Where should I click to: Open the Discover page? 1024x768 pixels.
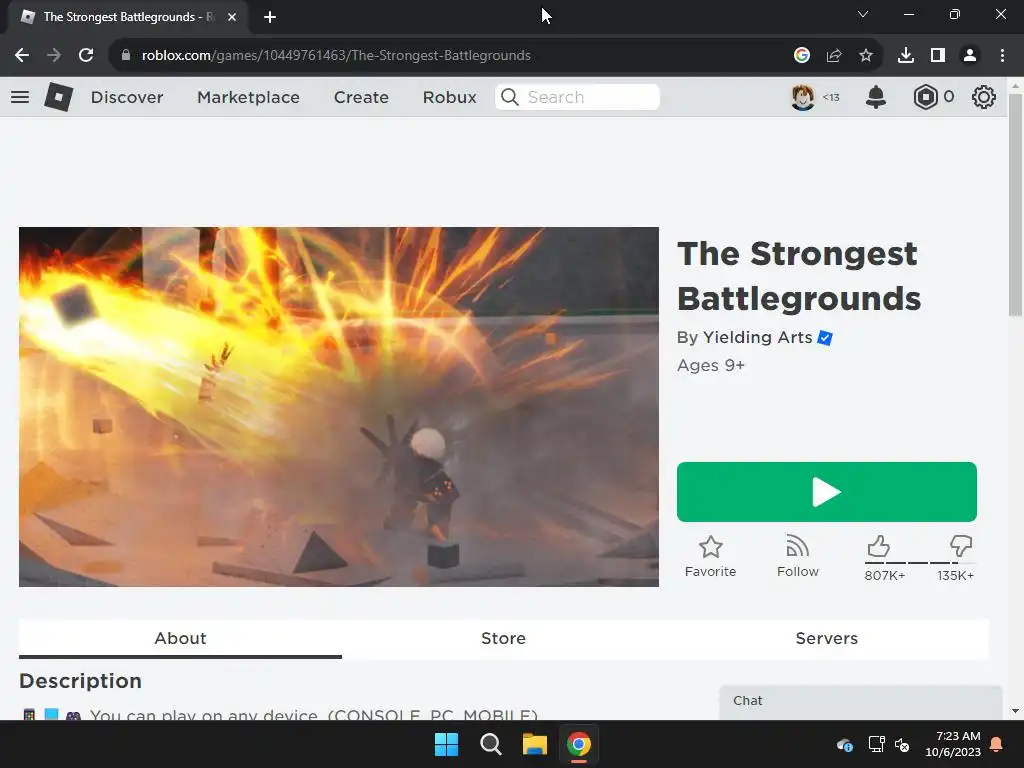[x=127, y=97]
